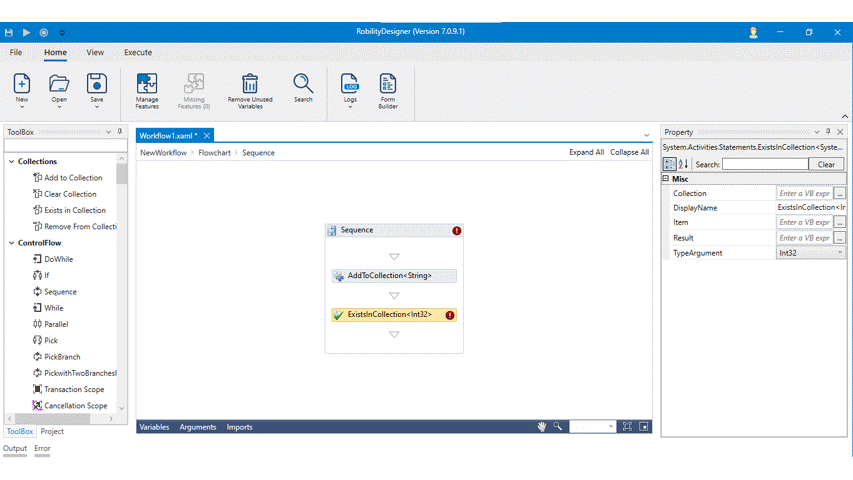
Task: Click the Logs icon
Action: point(350,84)
